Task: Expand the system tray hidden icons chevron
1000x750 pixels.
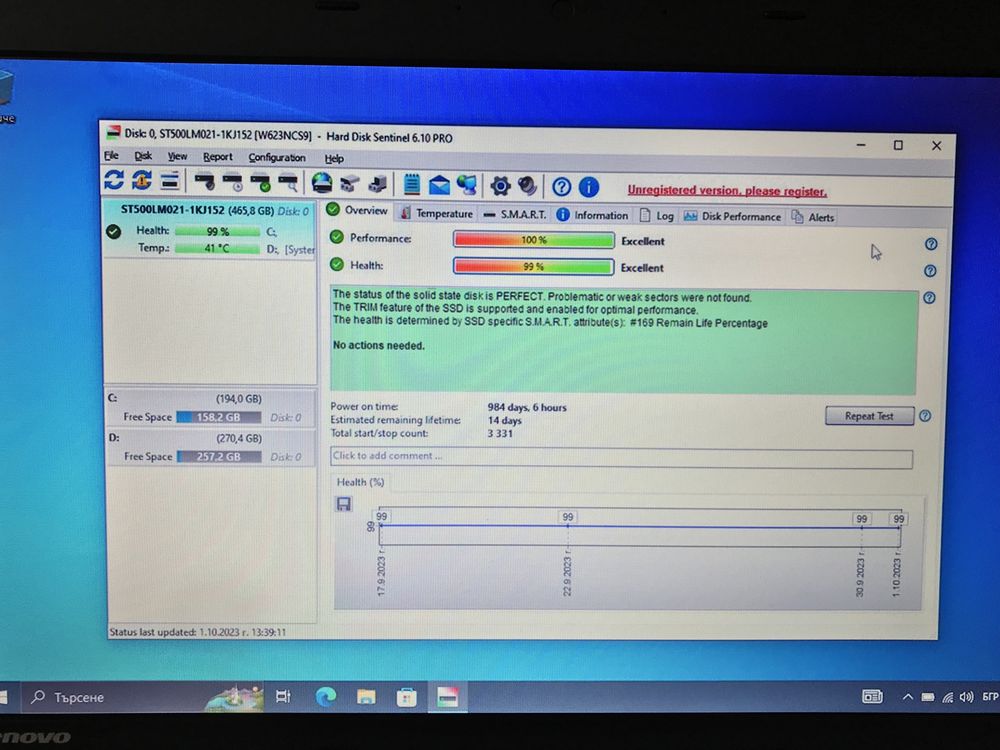Action: click(x=908, y=697)
